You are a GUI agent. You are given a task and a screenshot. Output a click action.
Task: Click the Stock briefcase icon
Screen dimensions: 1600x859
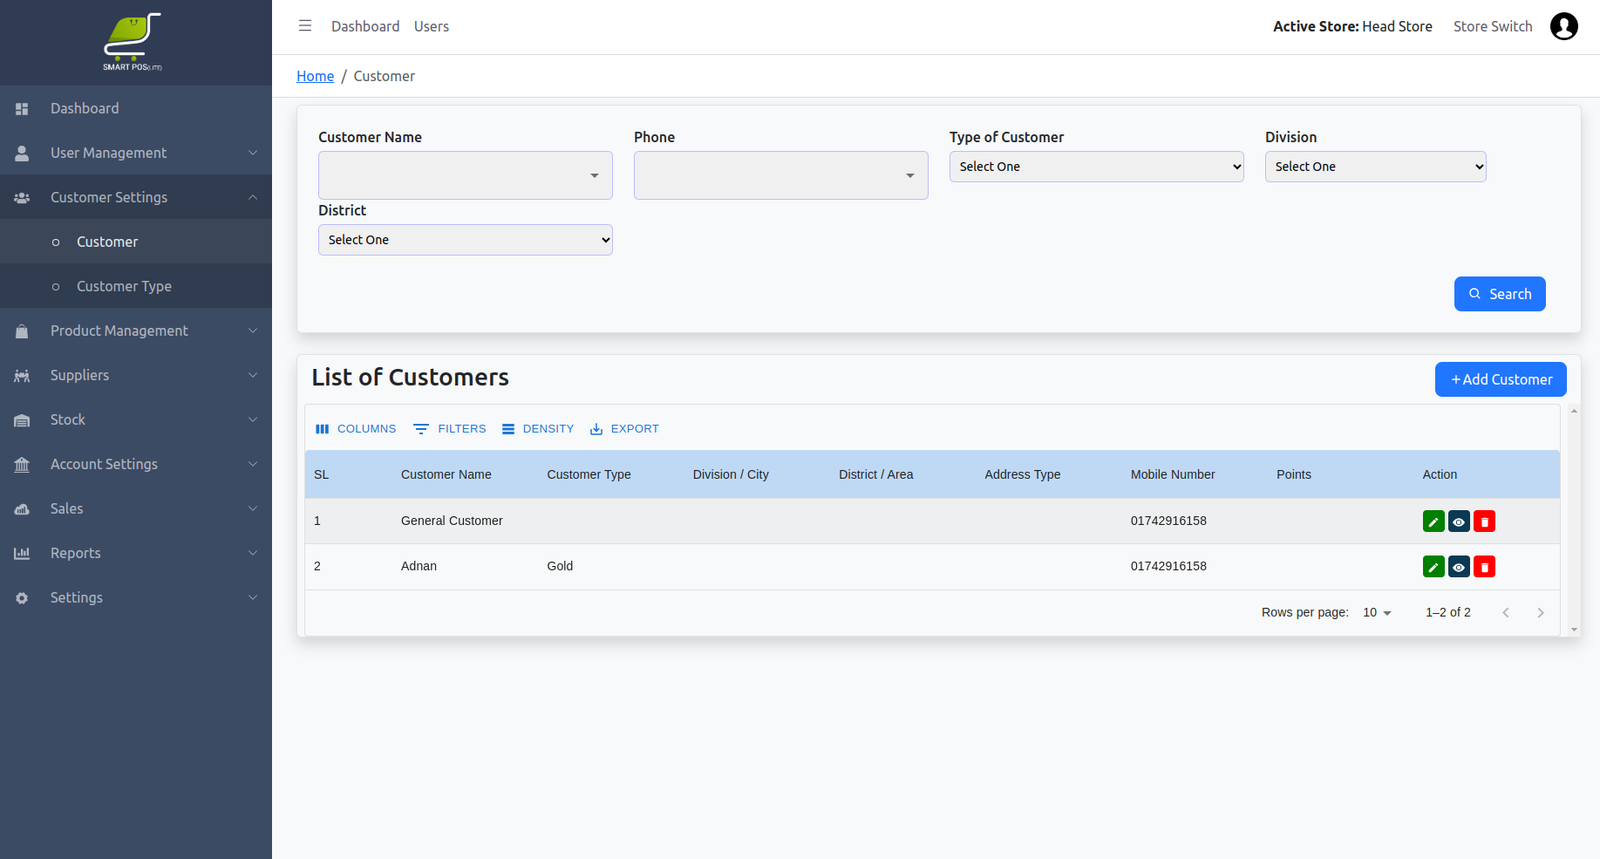[x=22, y=420]
